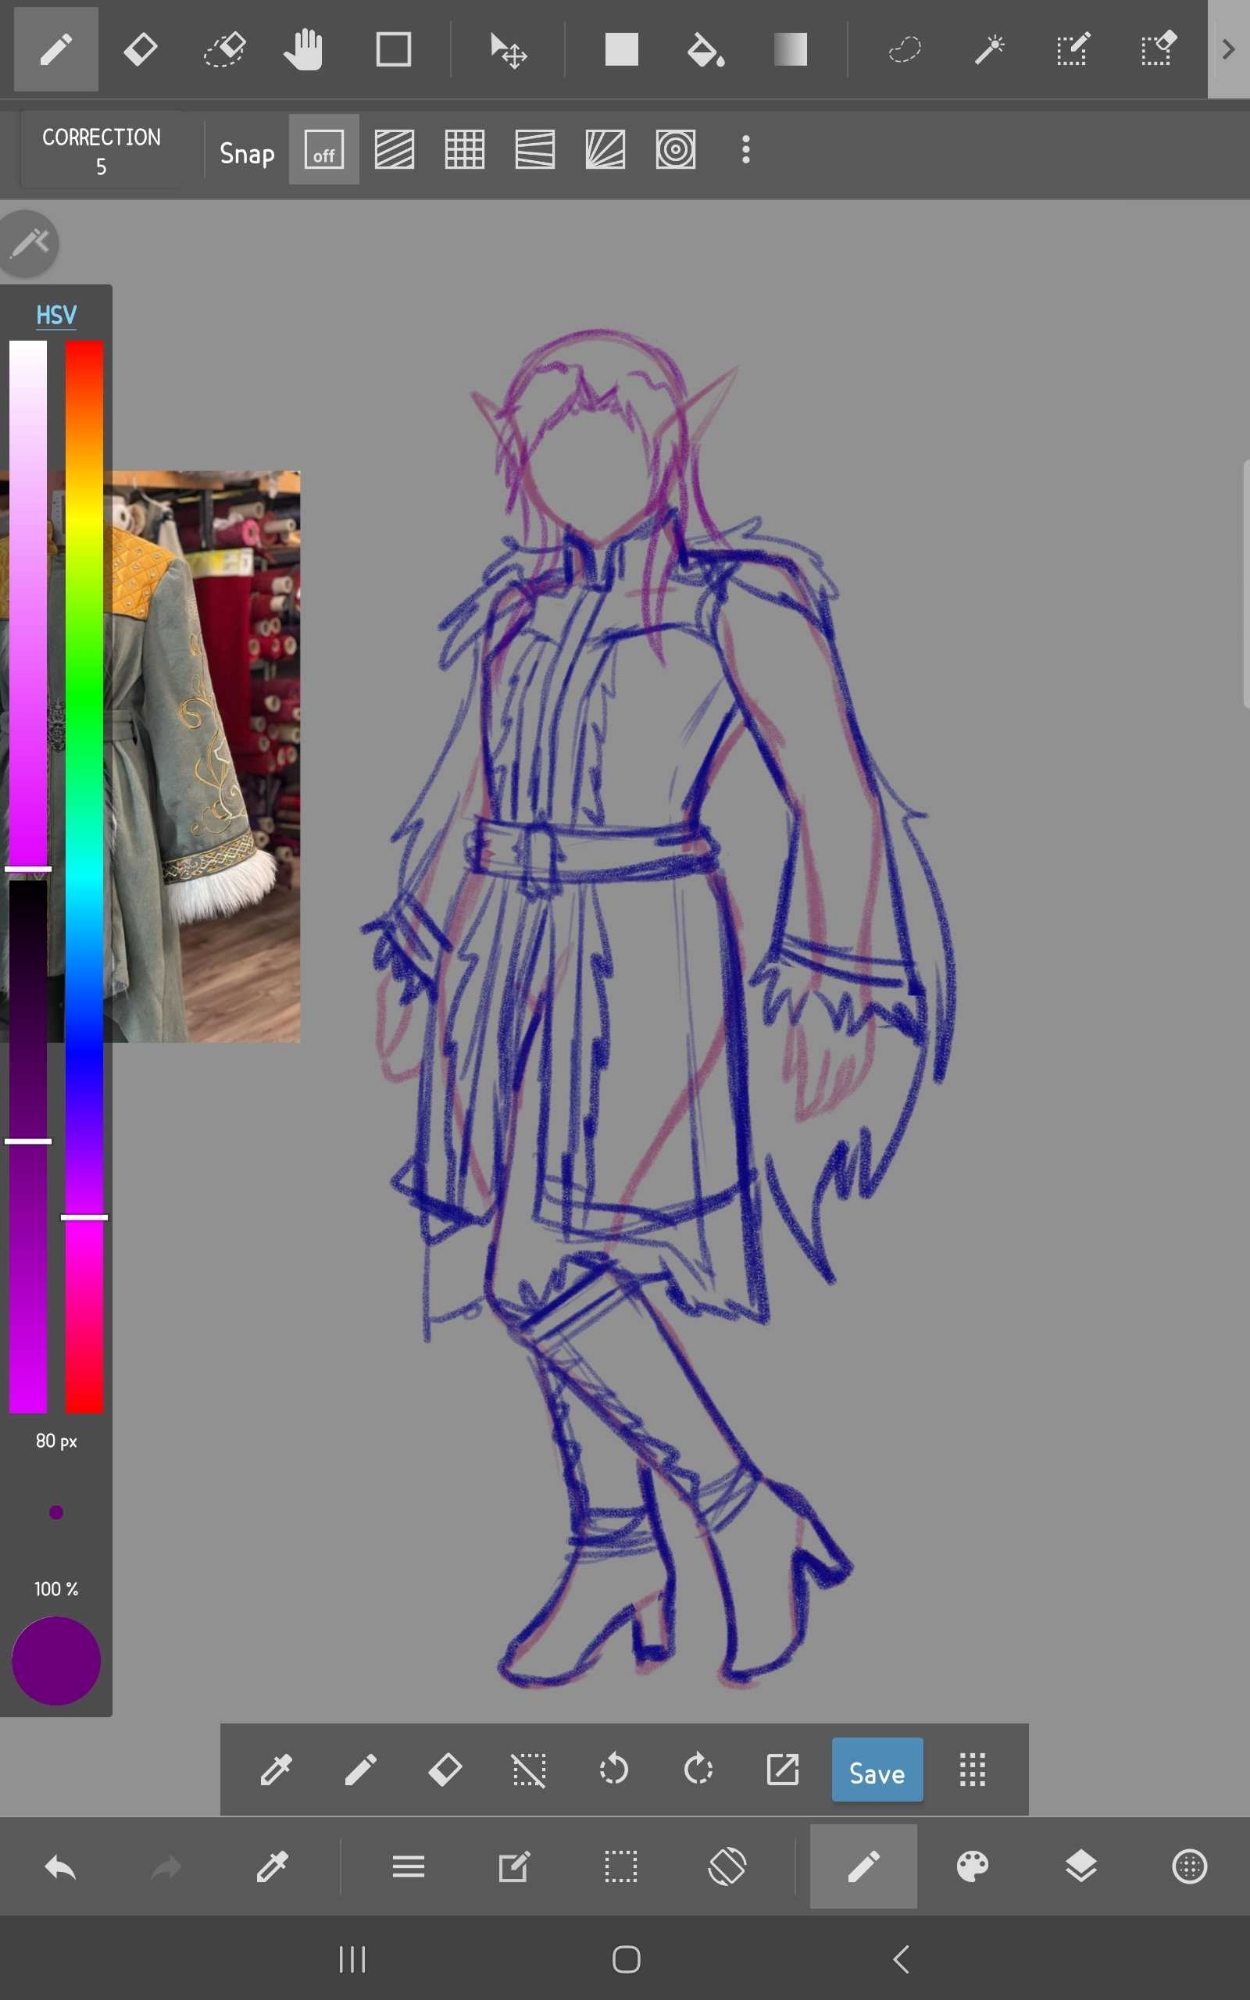The width and height of the screenshot is (1250, 2000).
Task: Turn Snap off
Action: pos(323,151)
